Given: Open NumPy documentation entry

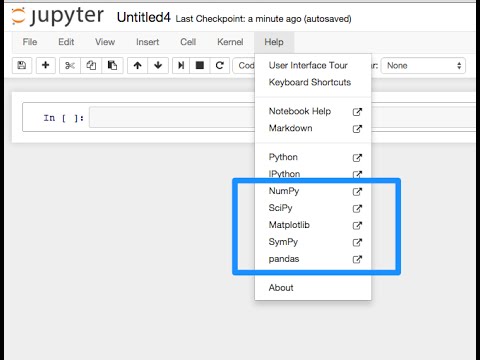Looking at the screenshot, I should pyautogui.click(x=313, y=191).
